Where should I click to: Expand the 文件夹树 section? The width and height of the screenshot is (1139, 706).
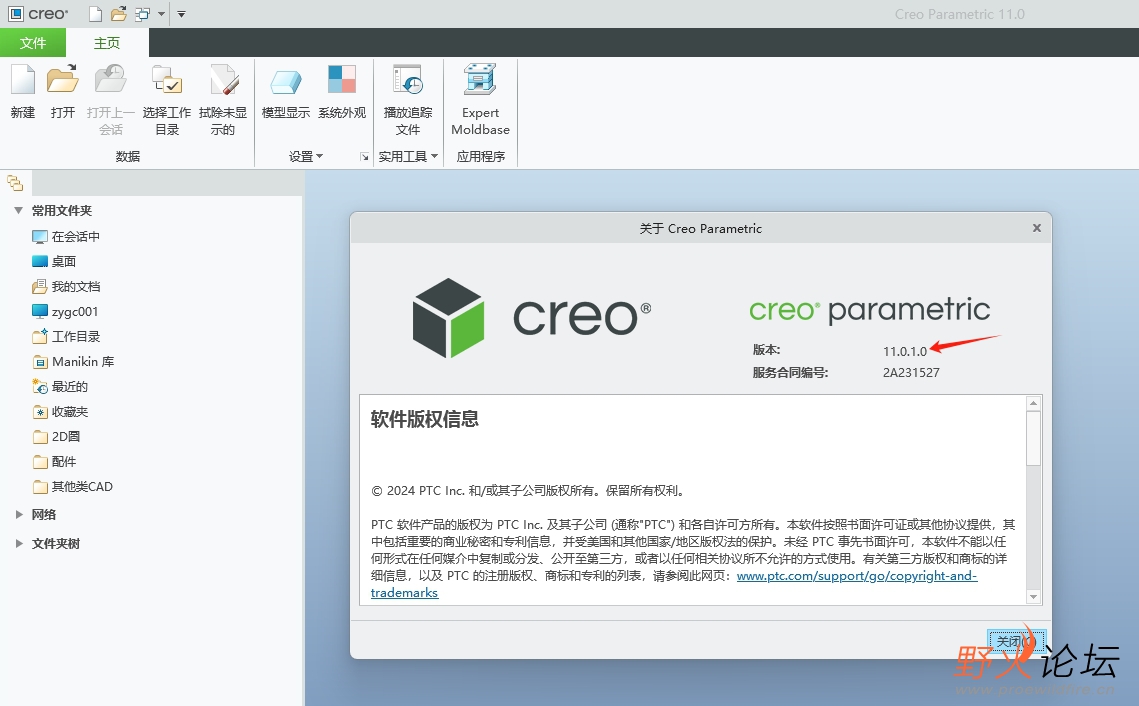(x=19, y=543)
